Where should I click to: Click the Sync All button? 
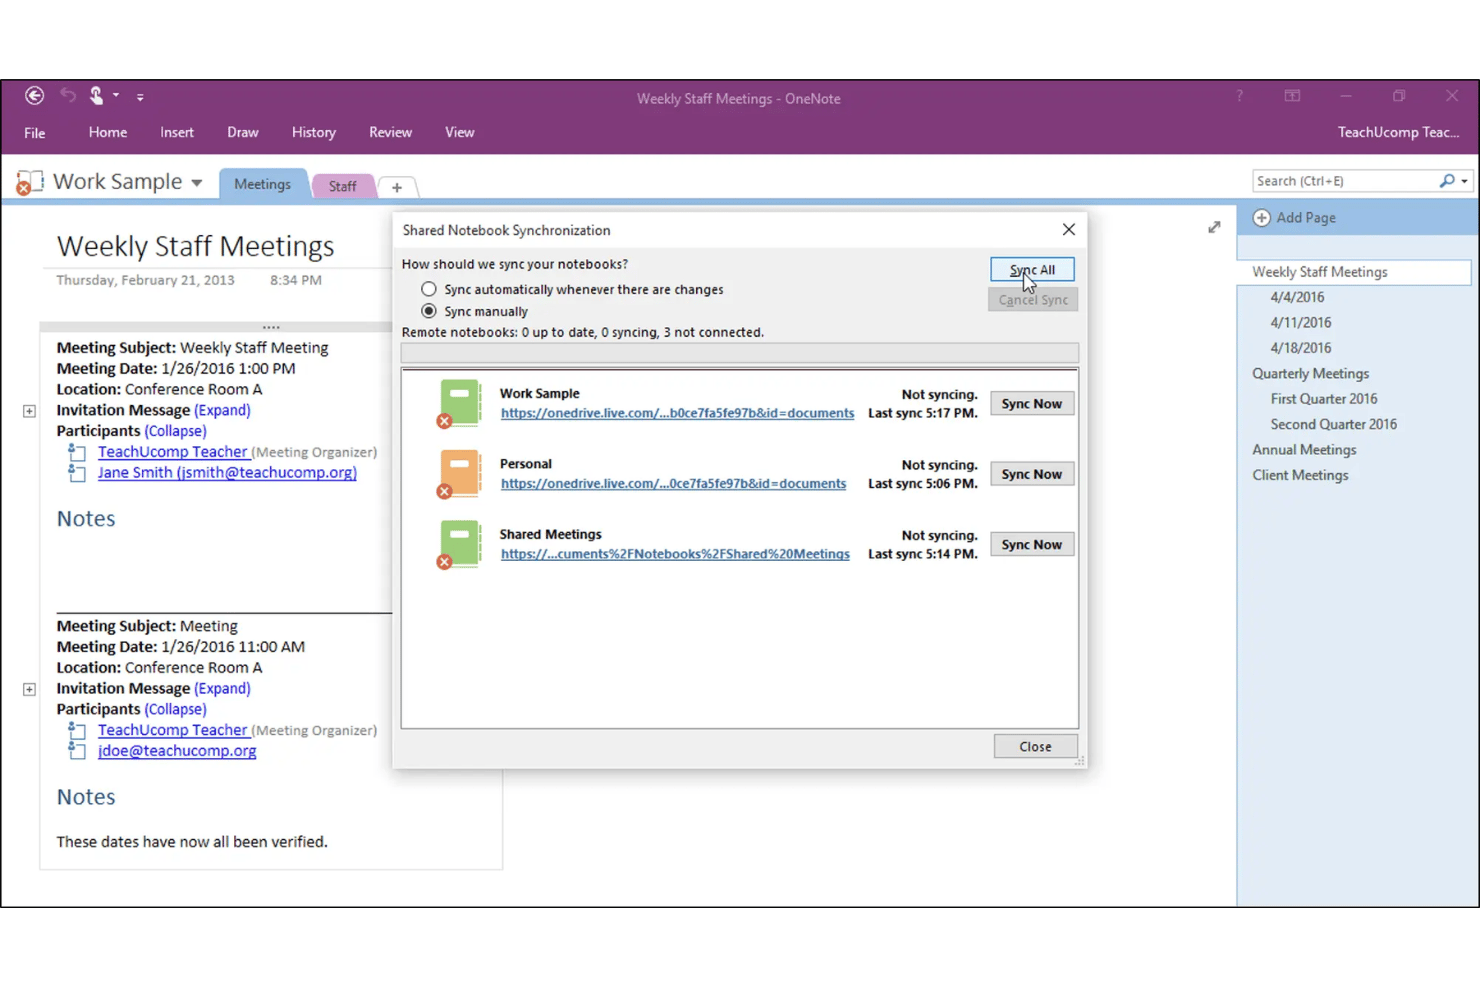coord(1032,270)
